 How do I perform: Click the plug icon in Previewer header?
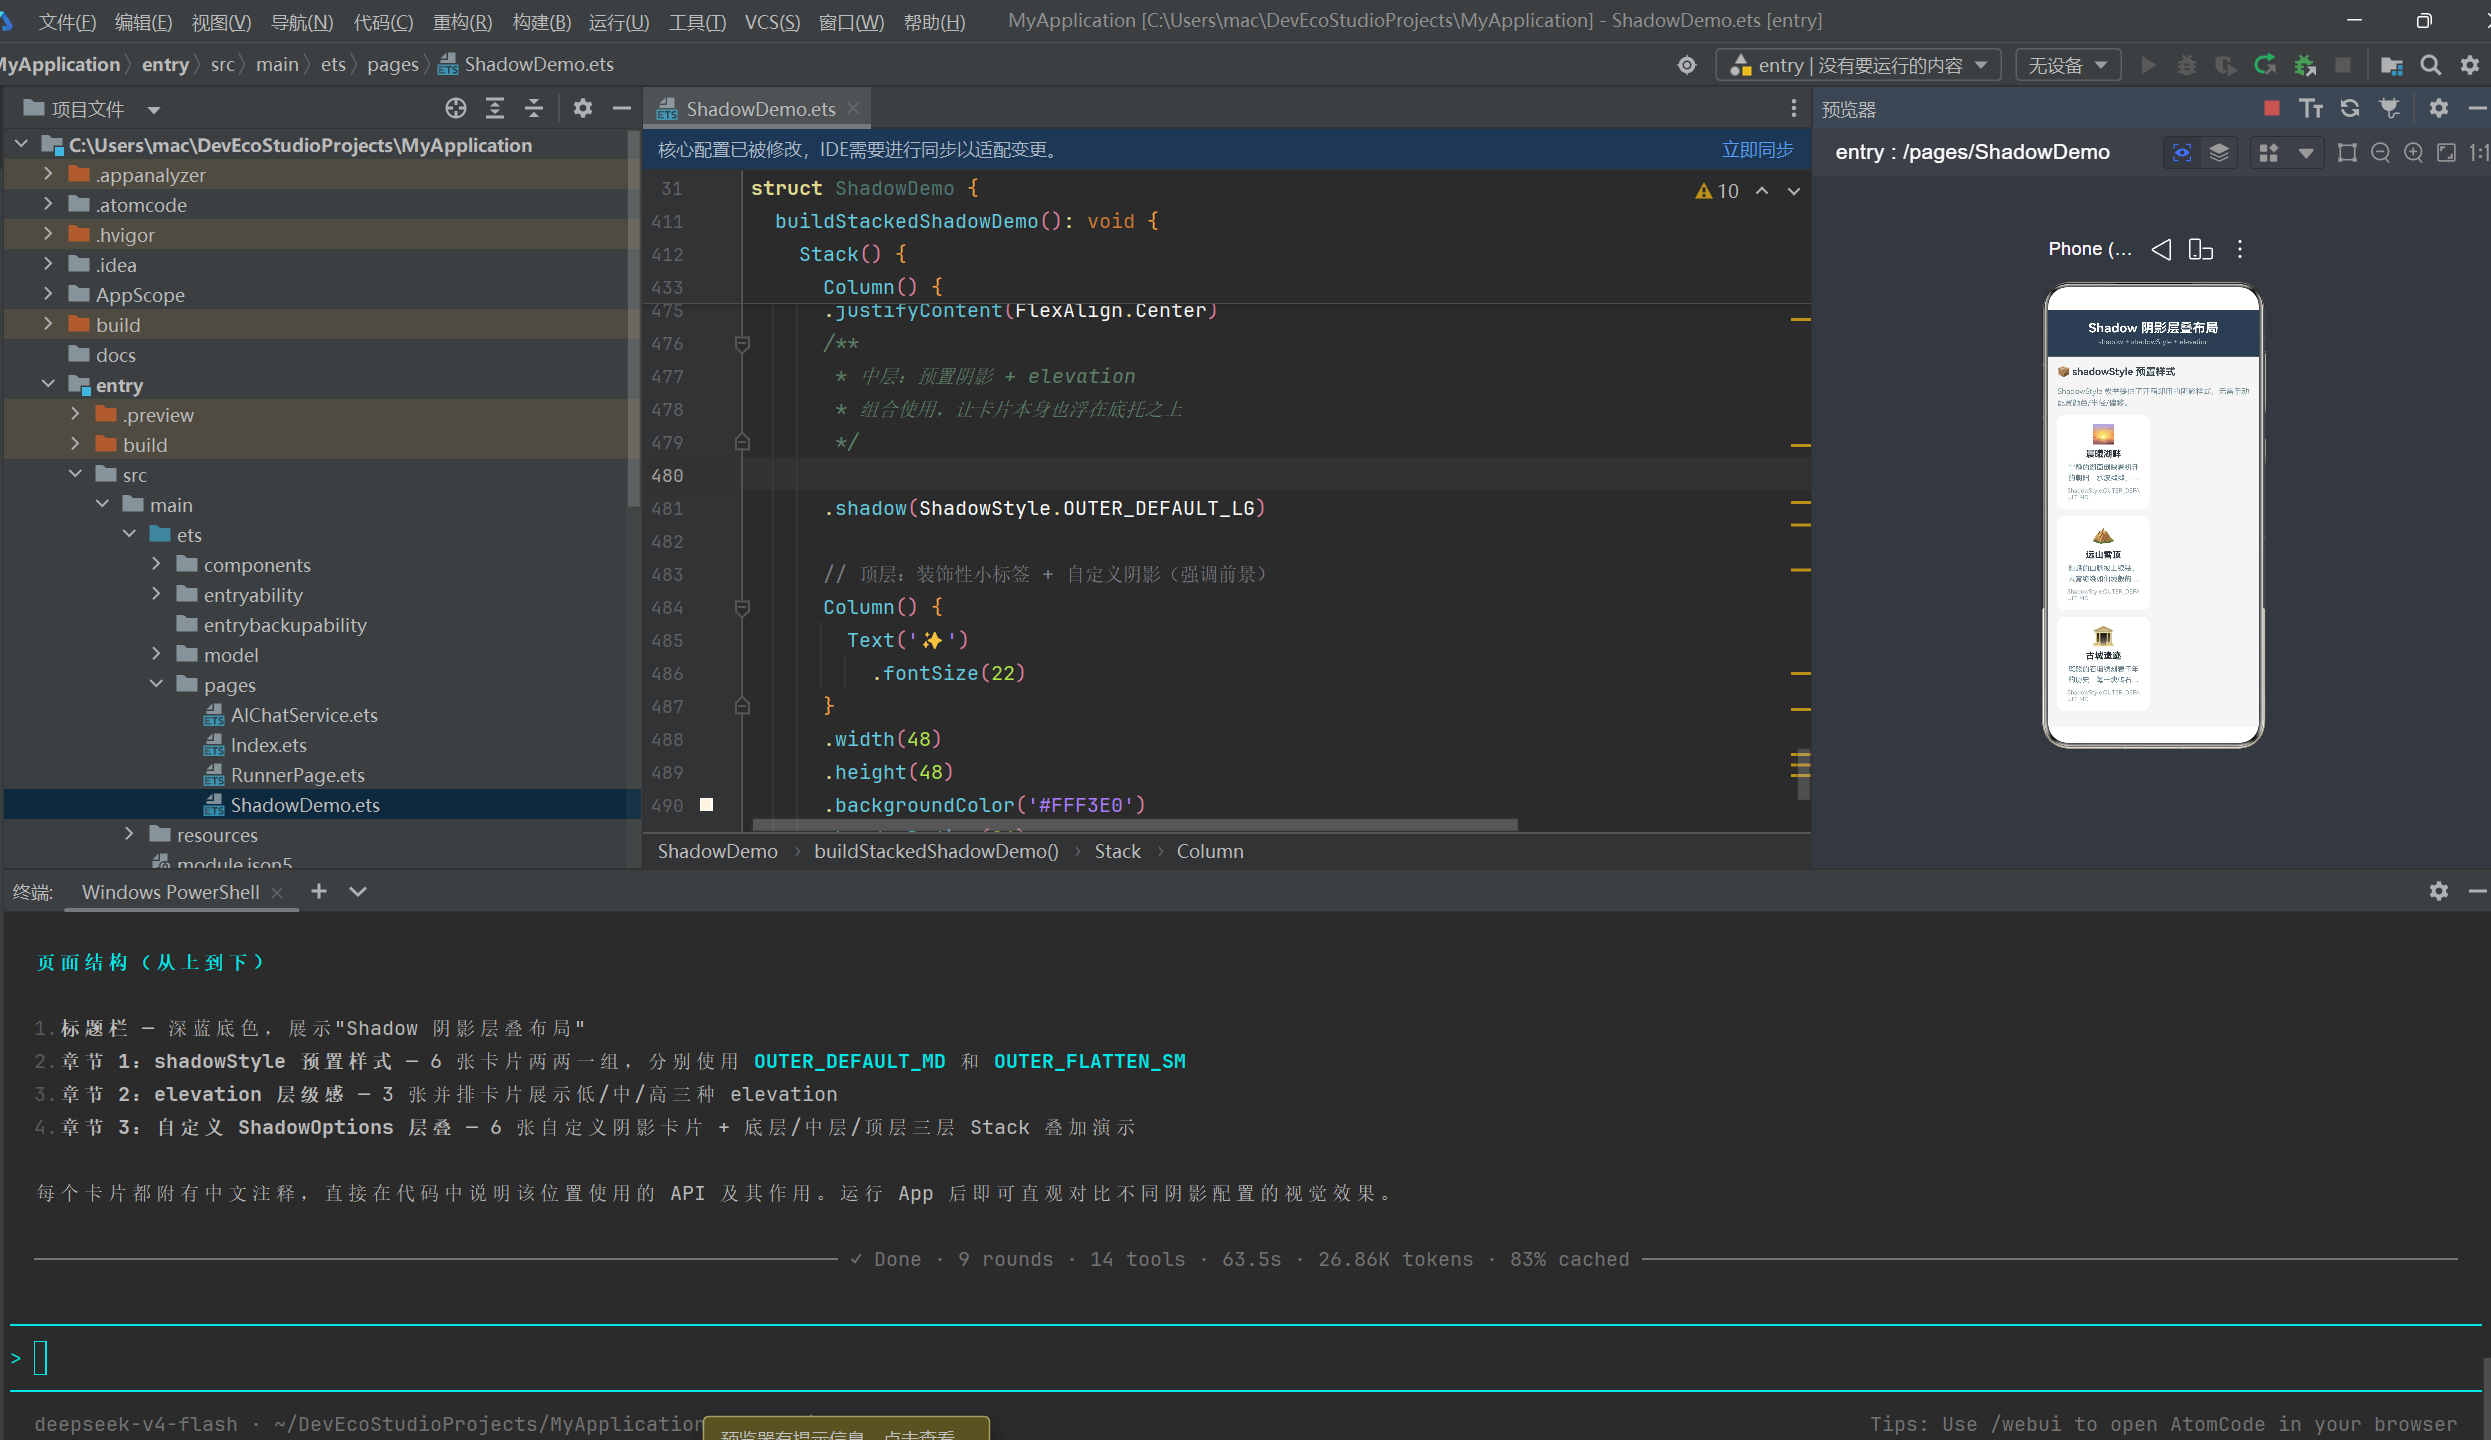pyautogui.click(x=2390, y=108)
